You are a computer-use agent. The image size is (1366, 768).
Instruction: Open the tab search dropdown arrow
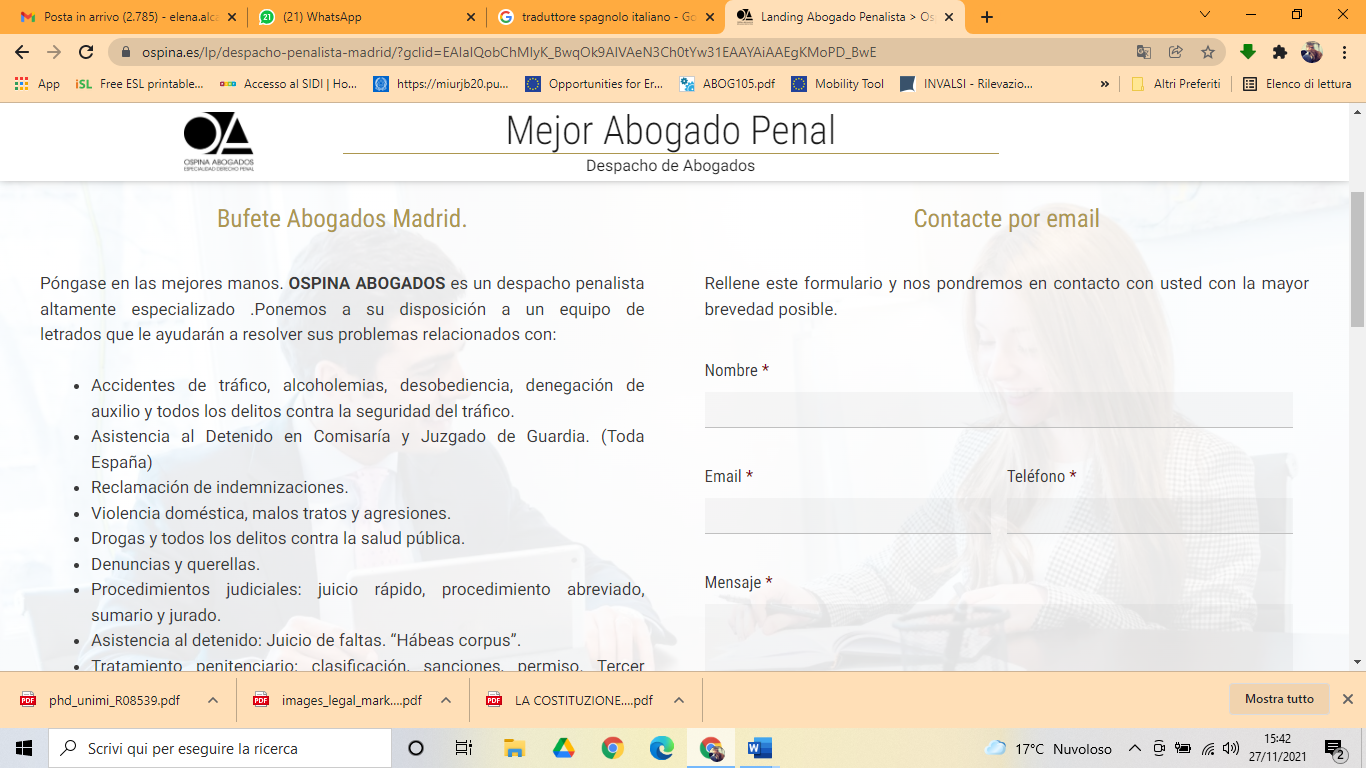pos(1204,15)
